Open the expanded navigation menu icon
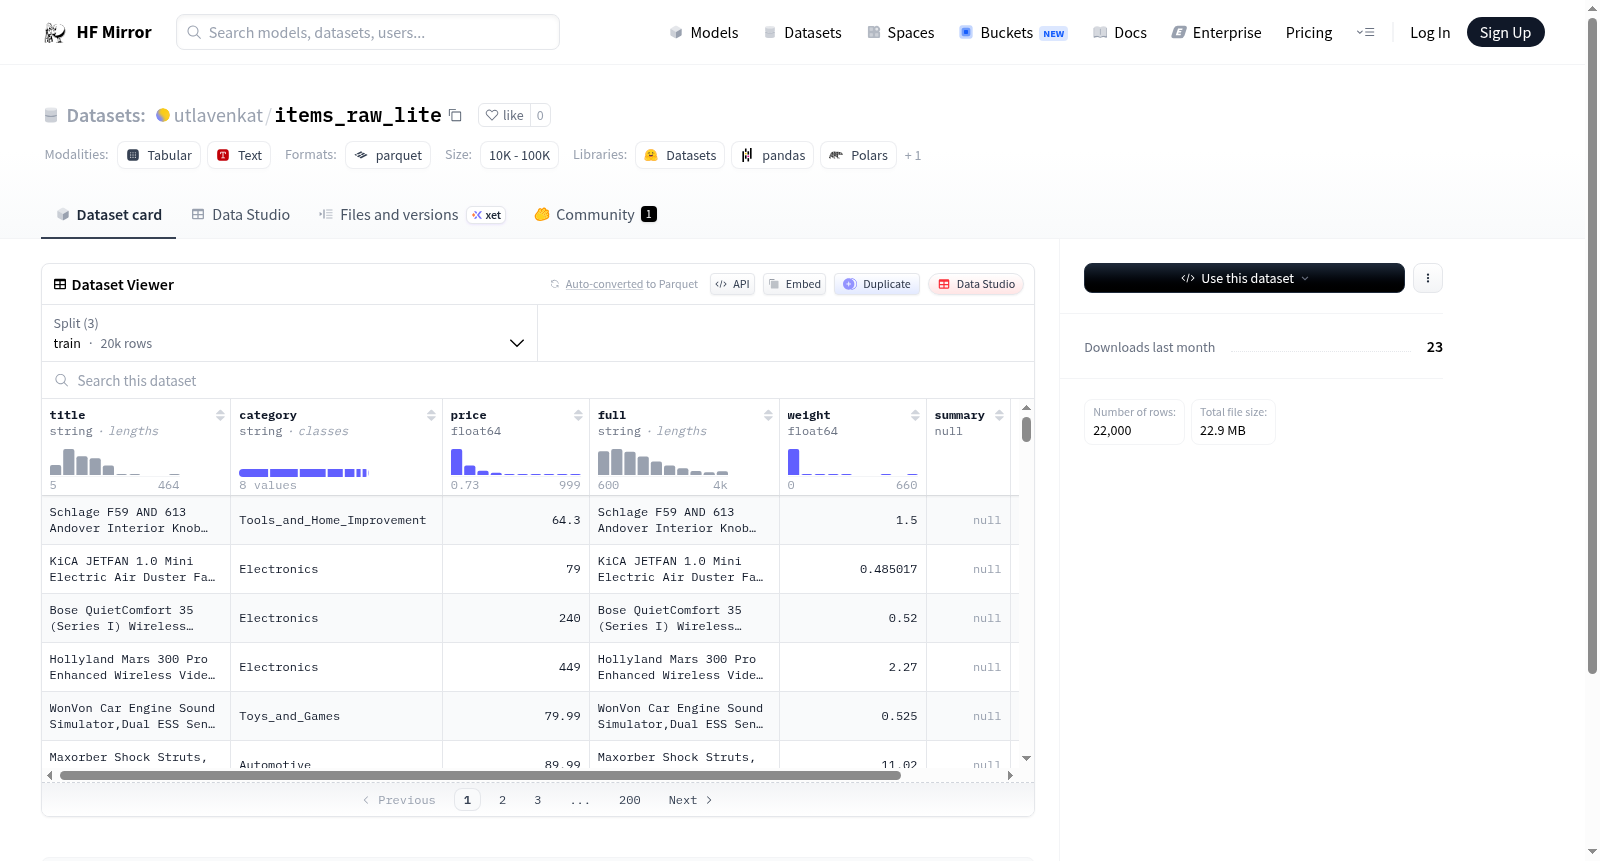This screenshot has width=1600, height=861. coord(1365,33)
